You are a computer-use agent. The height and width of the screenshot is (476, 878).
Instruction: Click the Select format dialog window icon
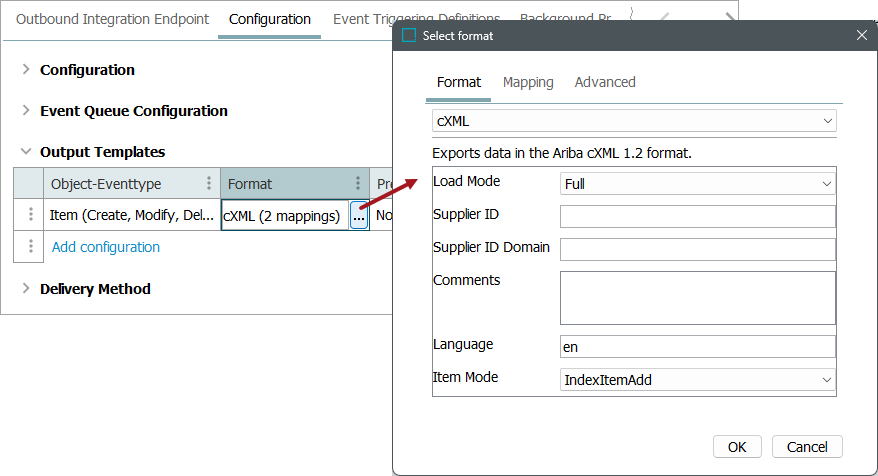[x=408, y=35]
